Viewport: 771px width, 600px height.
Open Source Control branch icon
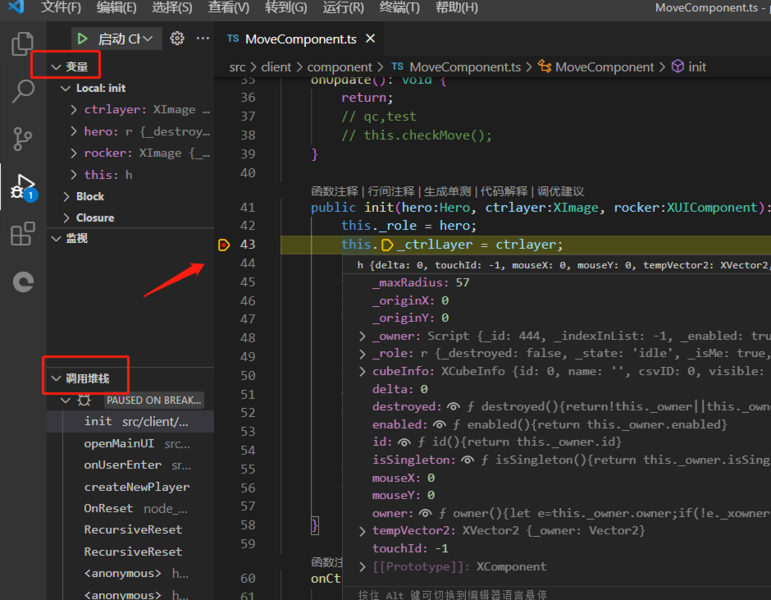23,139
